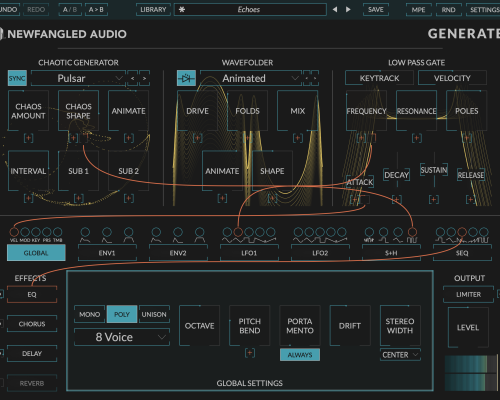Click the first LFO2 output circle
The image size is (500, 400).
pyautogui.click(x=298, y=232)
